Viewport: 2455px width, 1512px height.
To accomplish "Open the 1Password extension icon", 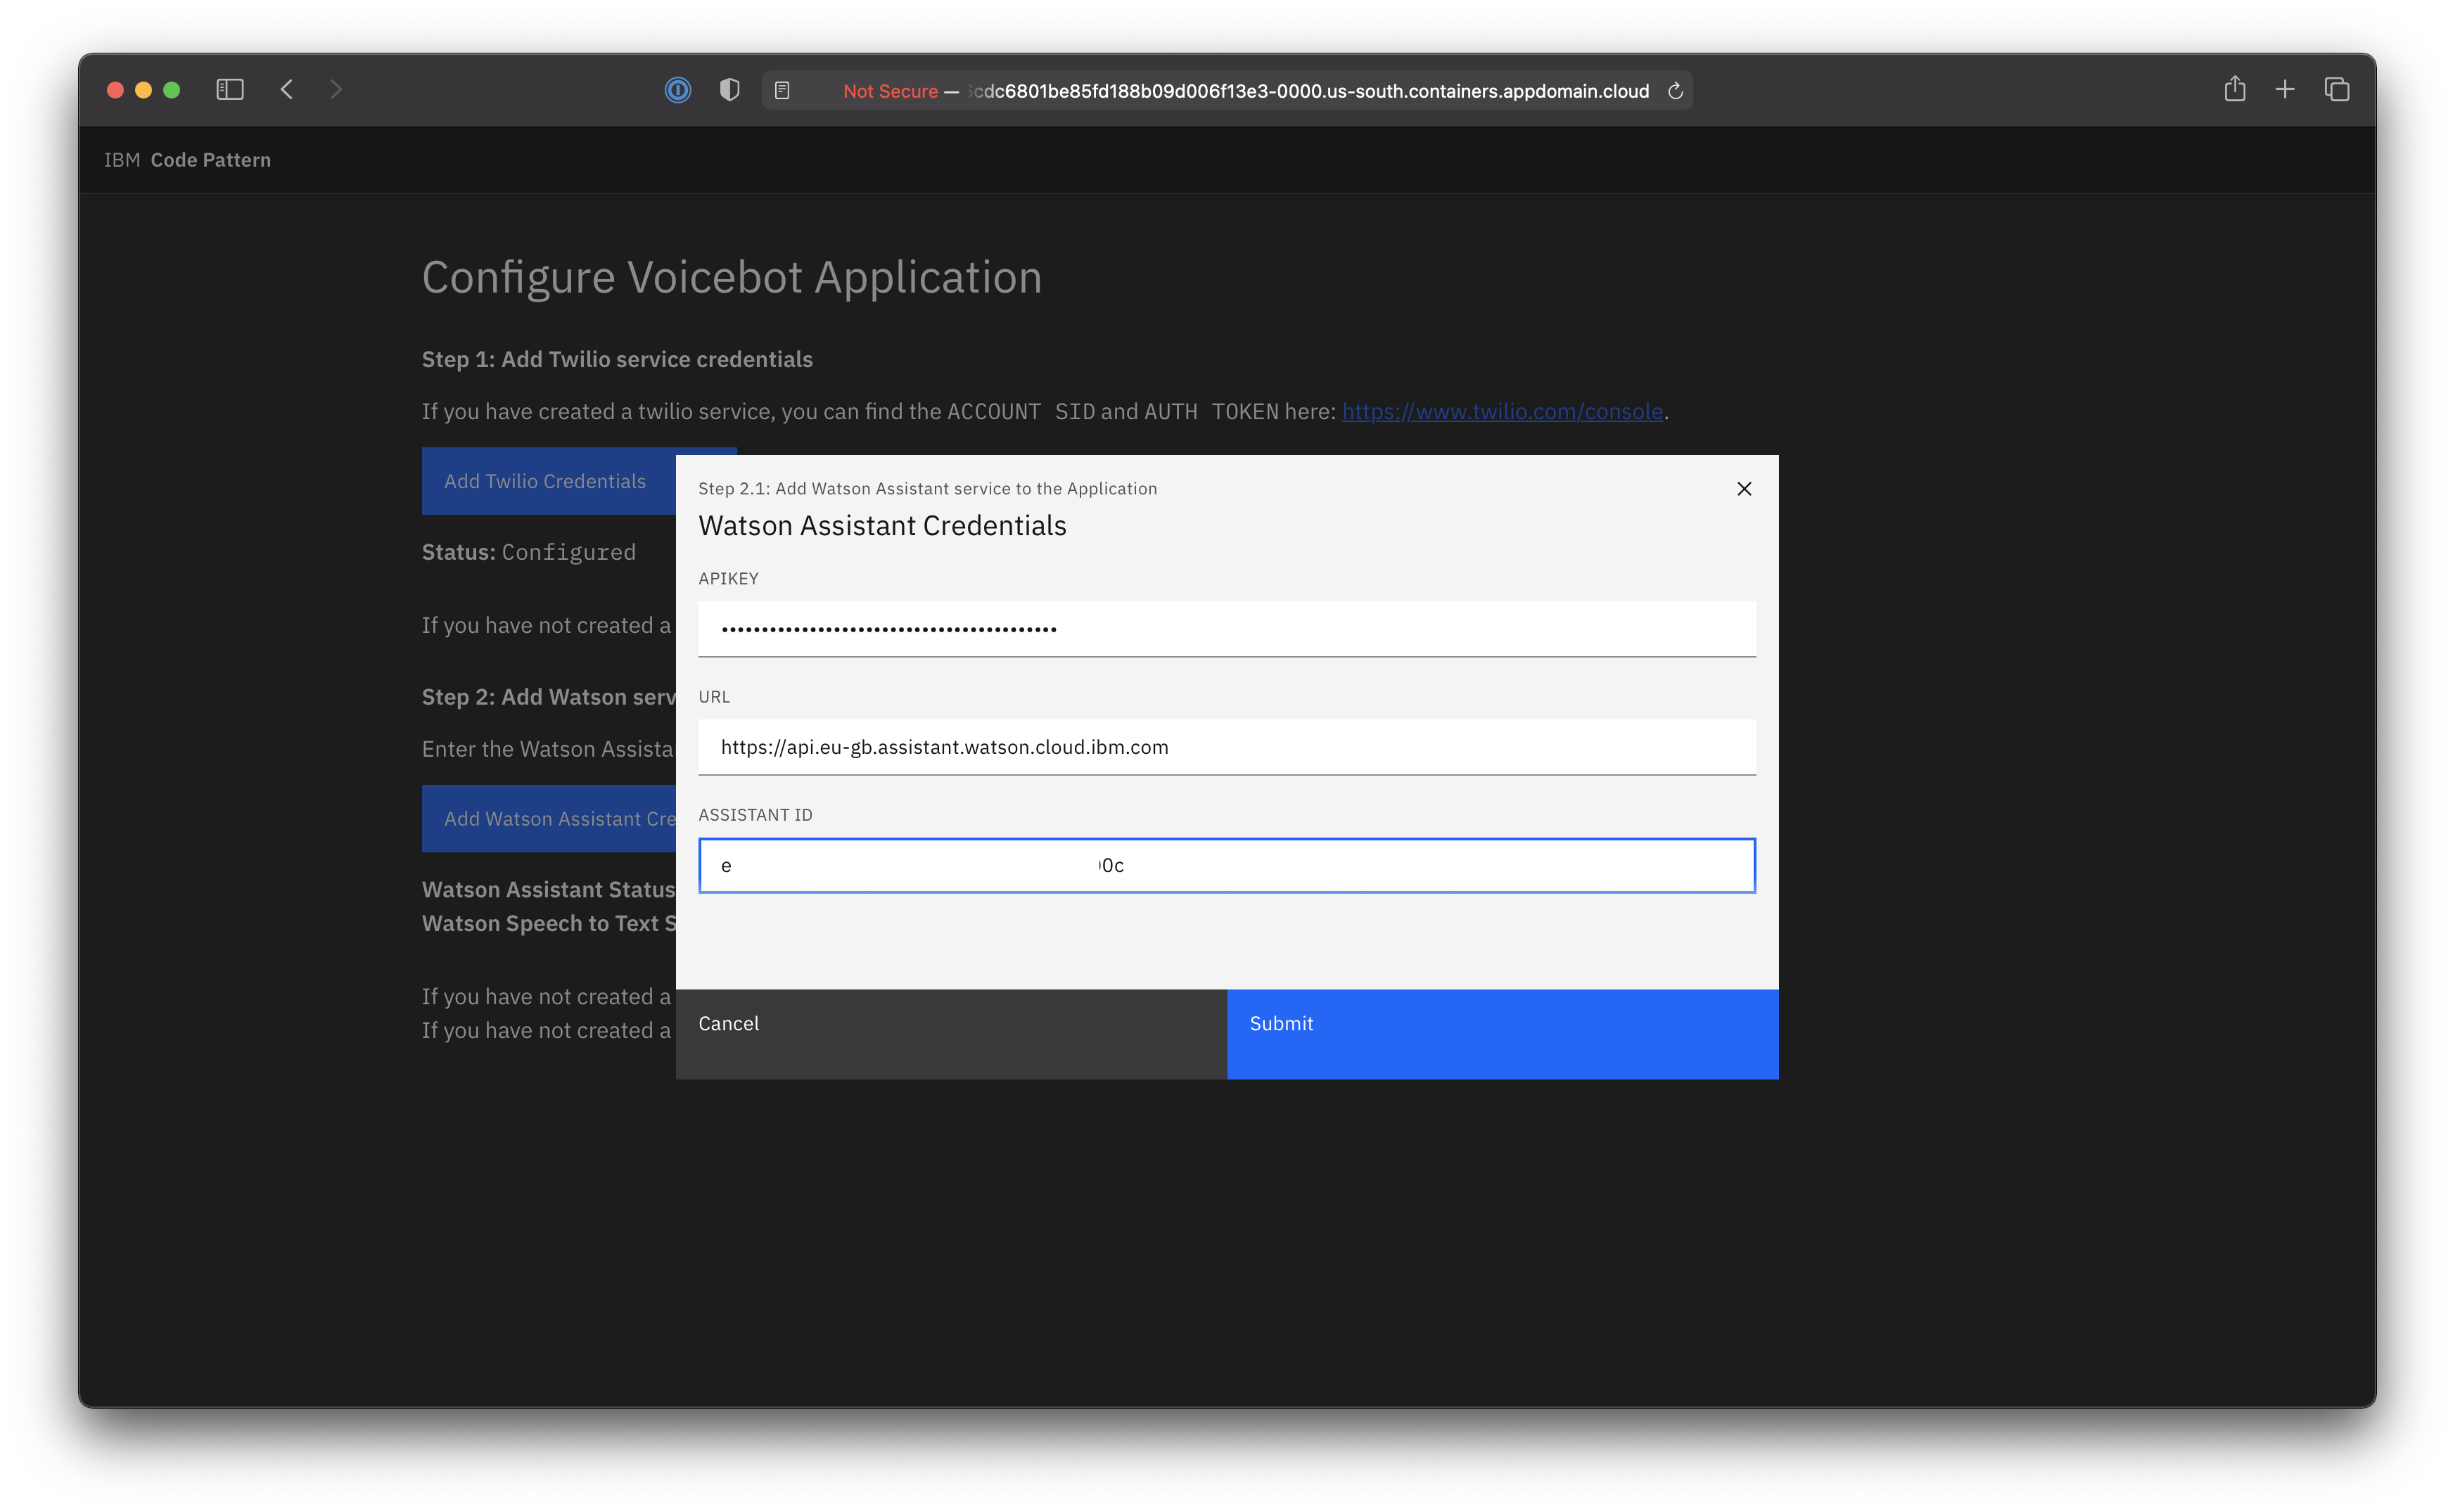I will point(678,91).
